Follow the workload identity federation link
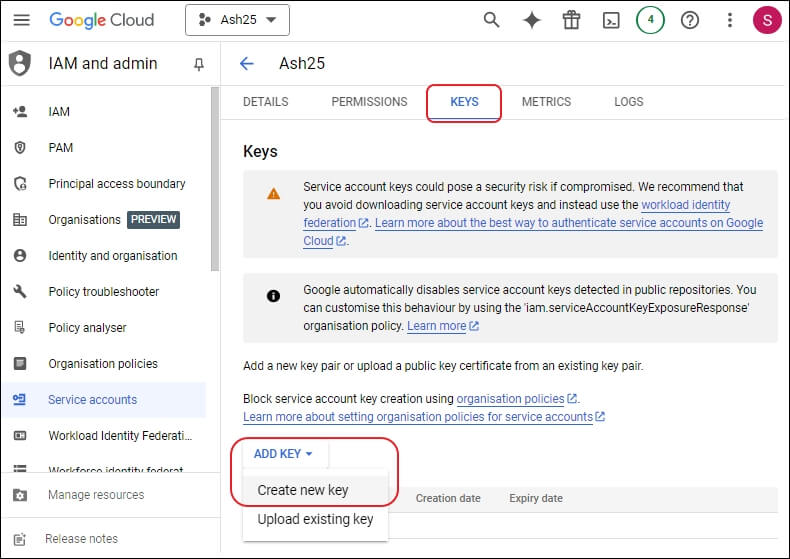Viewport: 790px width, 559px height. (x=685, y=205)
